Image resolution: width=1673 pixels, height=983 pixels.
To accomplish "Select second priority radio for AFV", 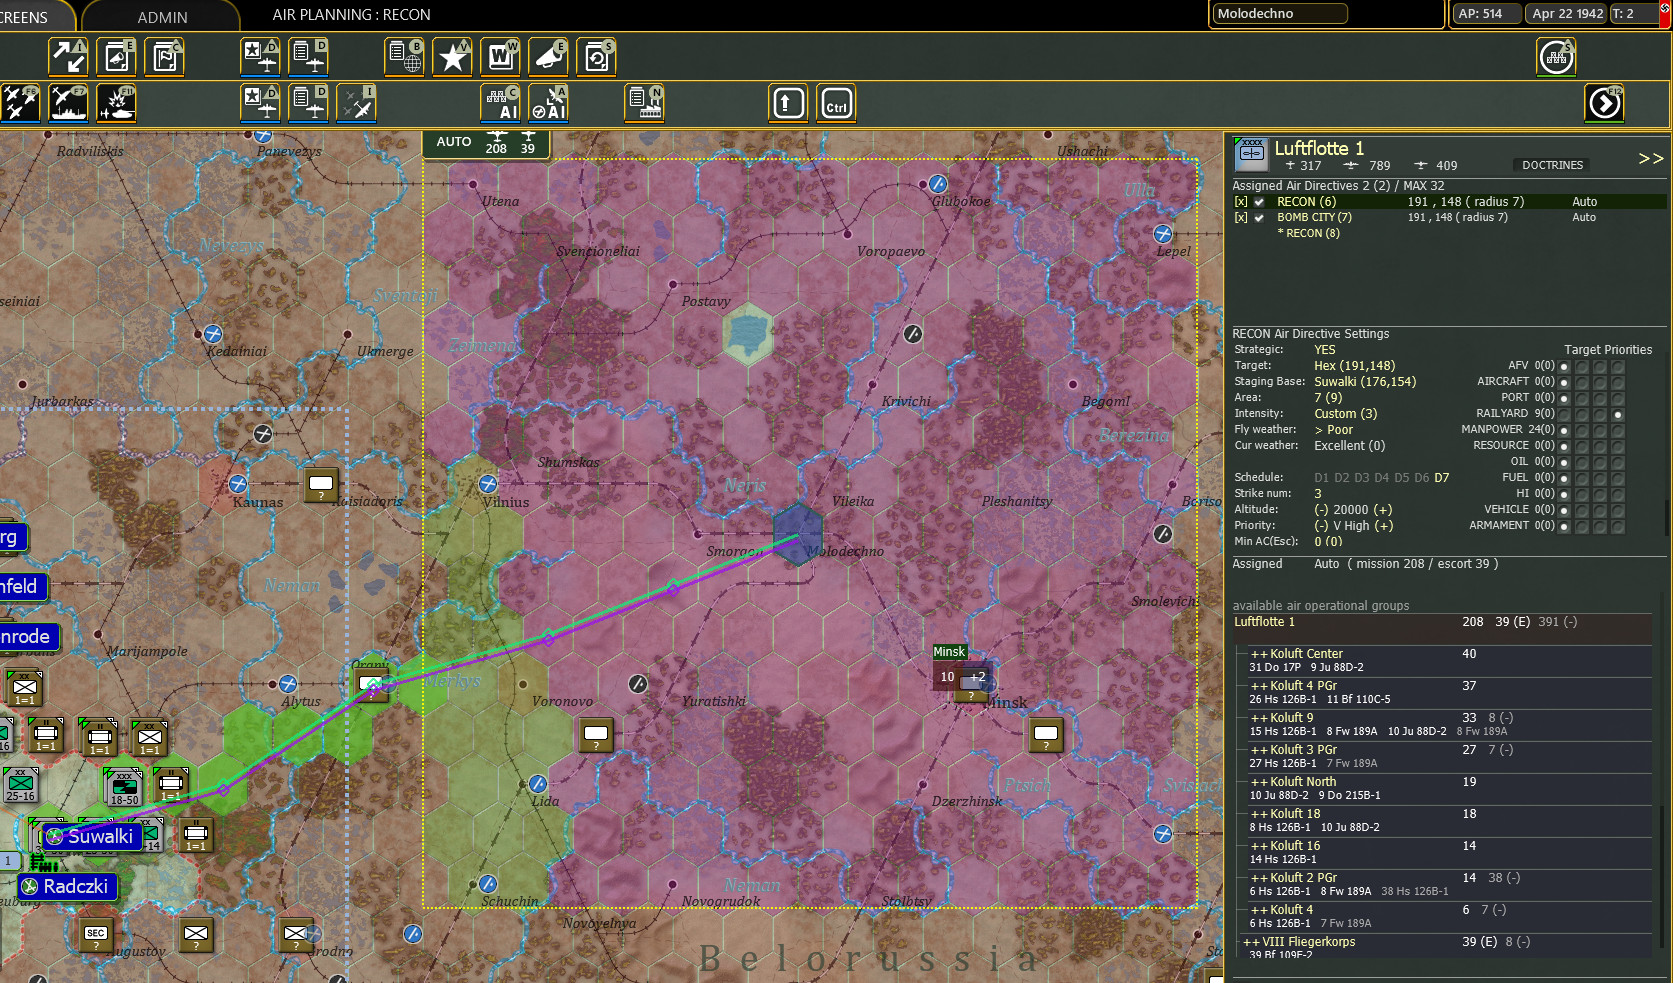I will (x=1582, y=366).
